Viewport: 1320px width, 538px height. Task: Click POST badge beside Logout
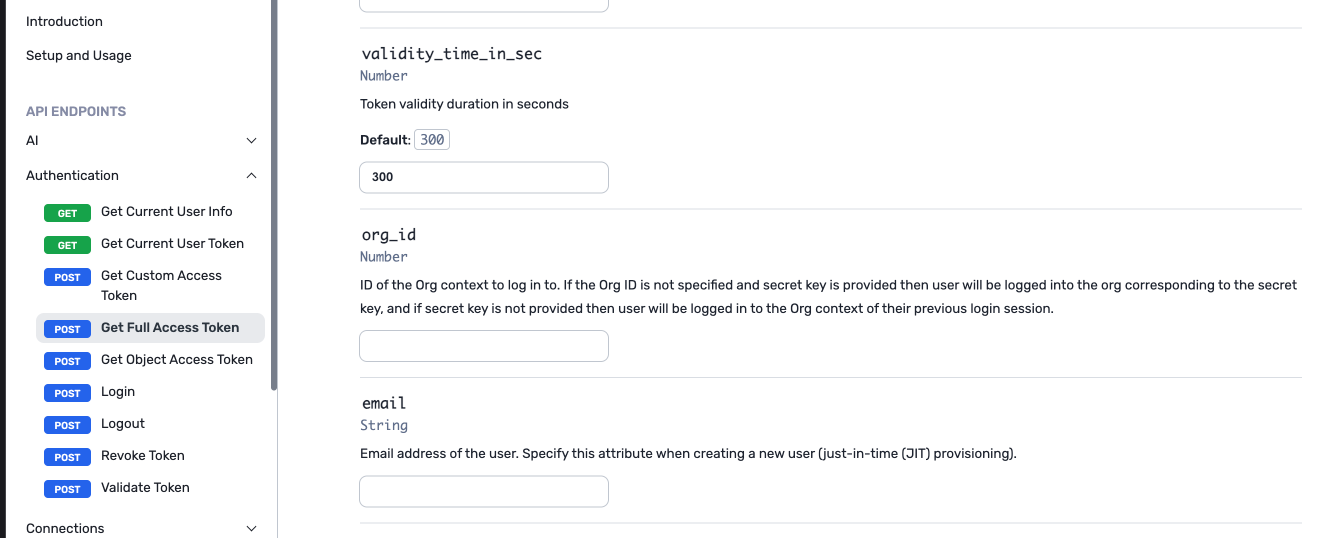pyautogui.click(x=67, y=425)
